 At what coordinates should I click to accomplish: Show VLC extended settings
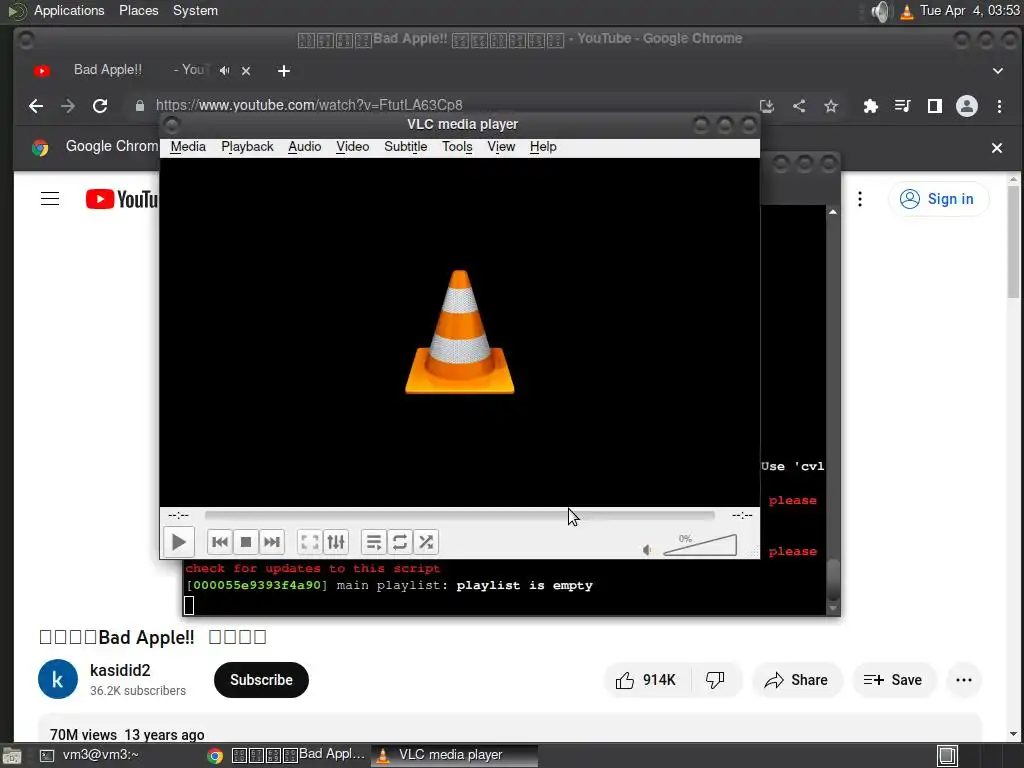[x=336, y=542]
